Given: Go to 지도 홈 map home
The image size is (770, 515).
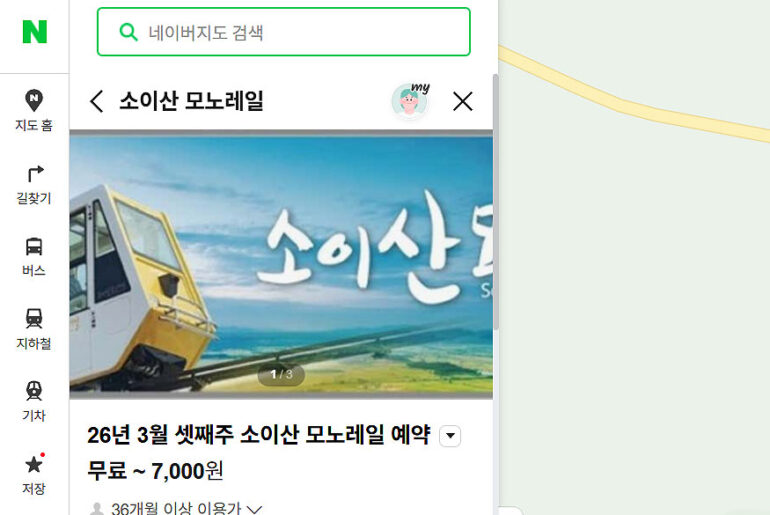Looking at the screenshot, I should point(34,110).
